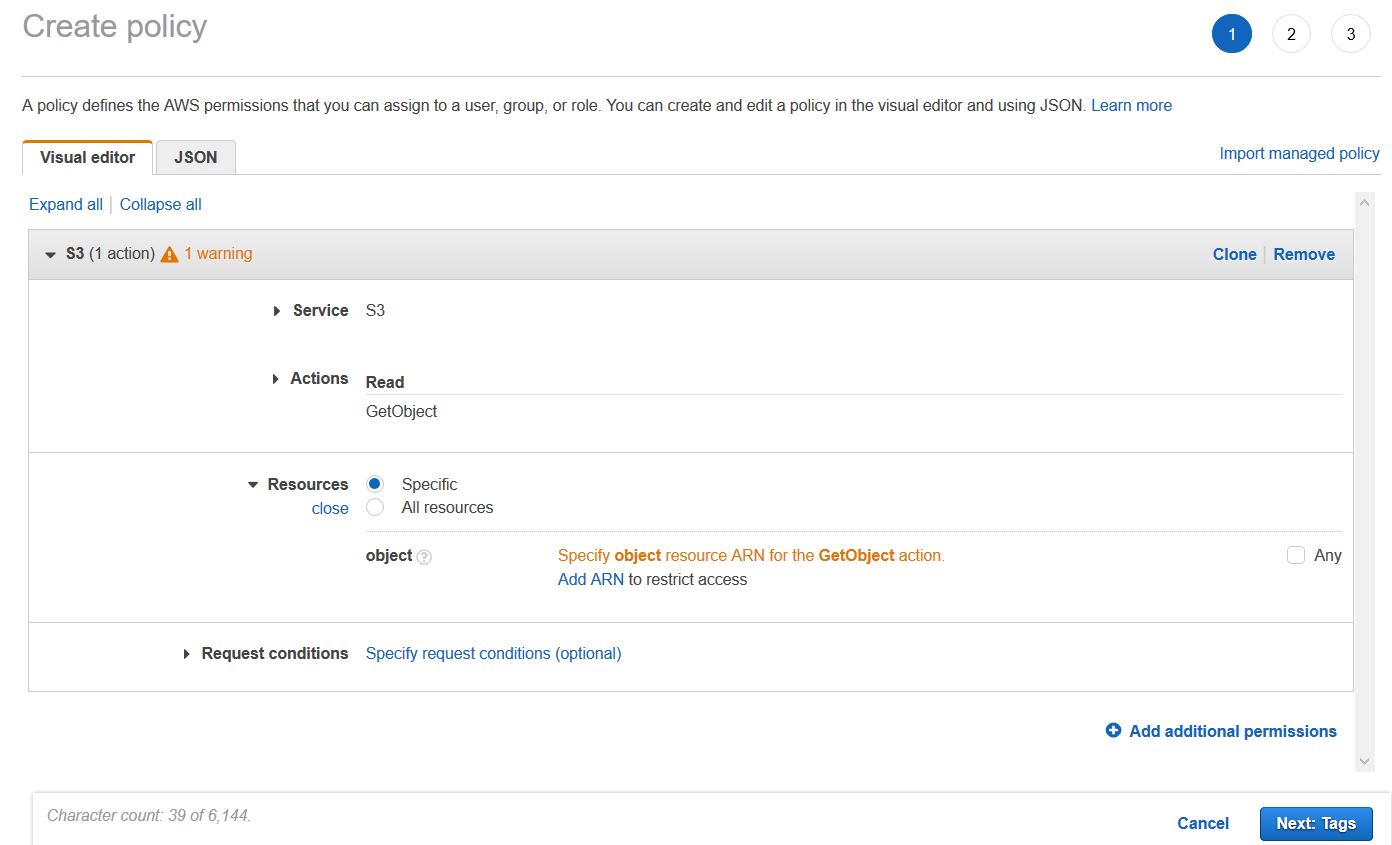Switch to the Visual editor tab
This screenshot has height=845, width=1392.
pos(87,157)
